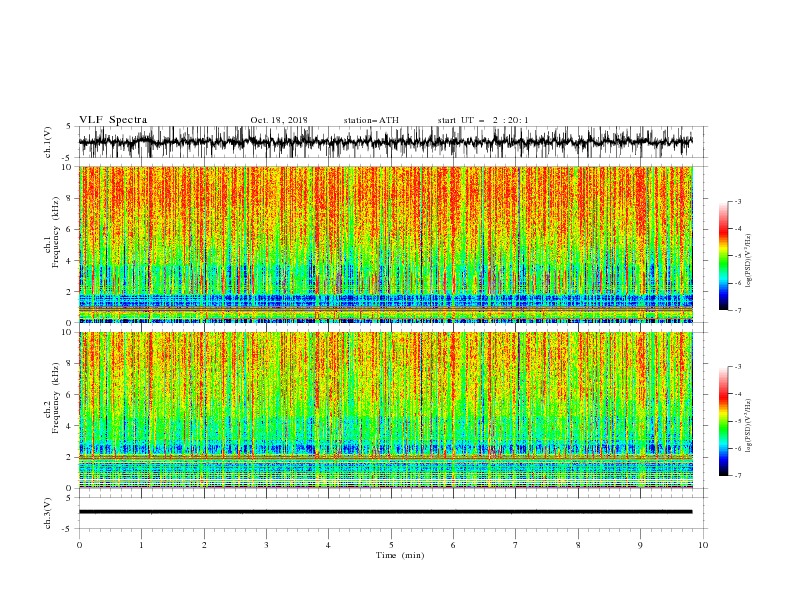Click the date 'Oct. 18, 2018'
This screenshot has width=792, height=612.
279,120
